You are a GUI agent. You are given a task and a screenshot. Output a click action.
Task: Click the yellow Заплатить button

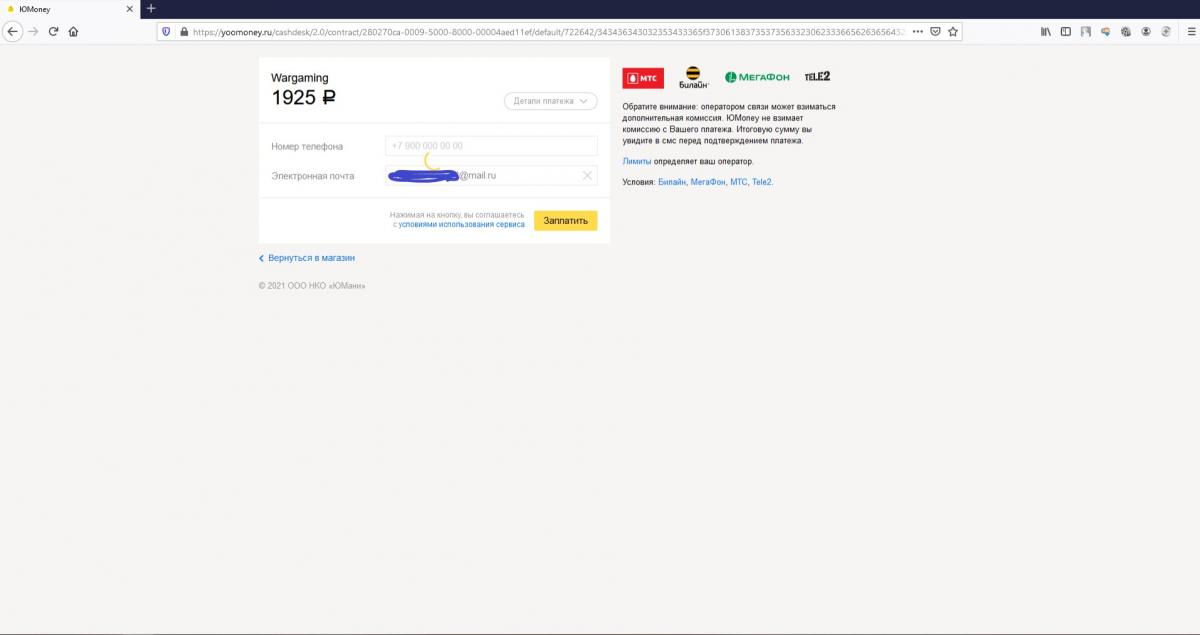[x=566, y=220]
